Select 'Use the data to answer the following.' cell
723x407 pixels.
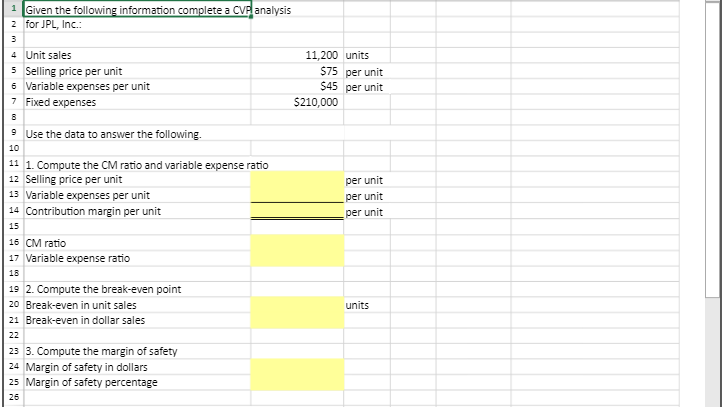coord(137,134)
